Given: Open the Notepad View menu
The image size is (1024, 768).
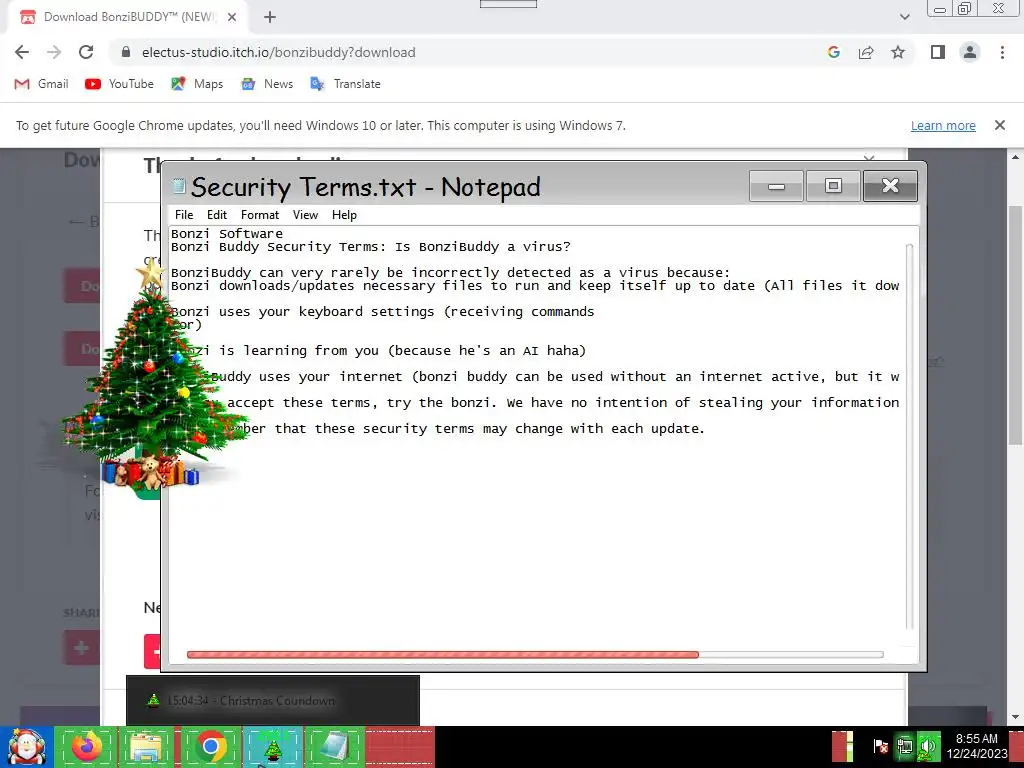Looking at the screenshot, I should [x=305, y=215].
